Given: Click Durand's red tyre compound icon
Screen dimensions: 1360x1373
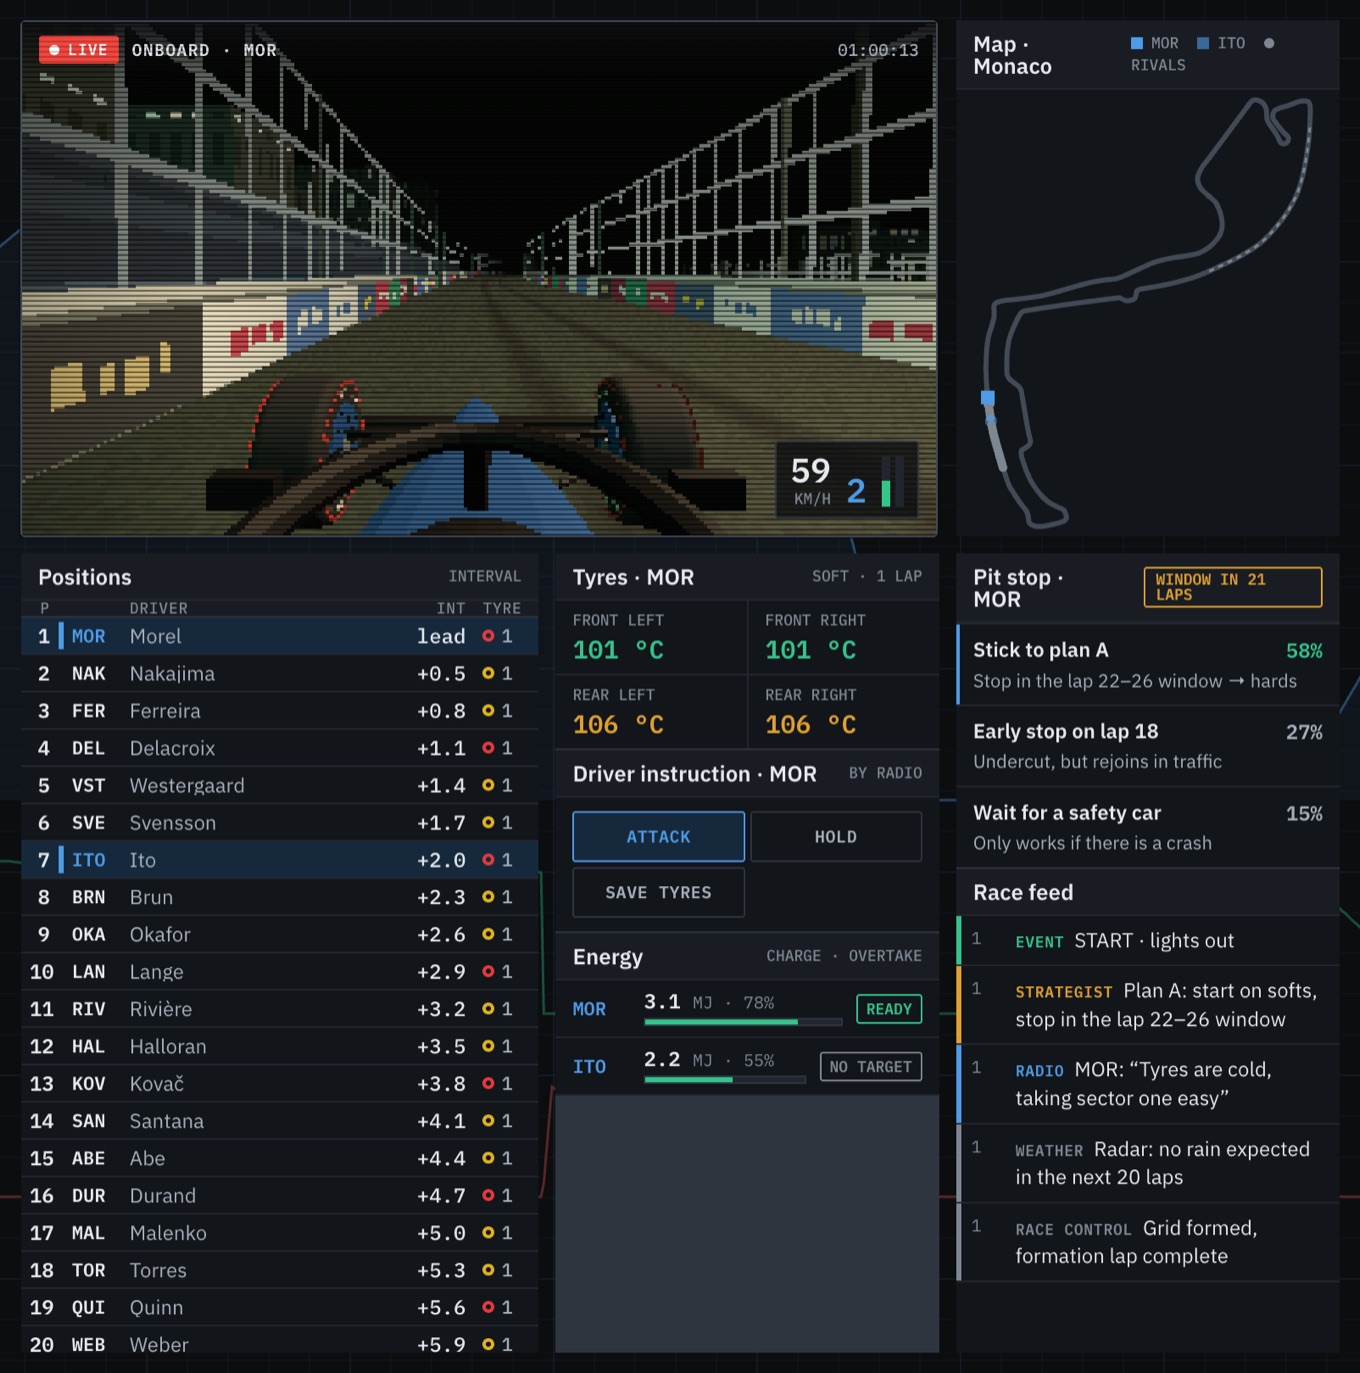Looking at the screenshot, I should pyautogui.click(x=488, y=1196).
